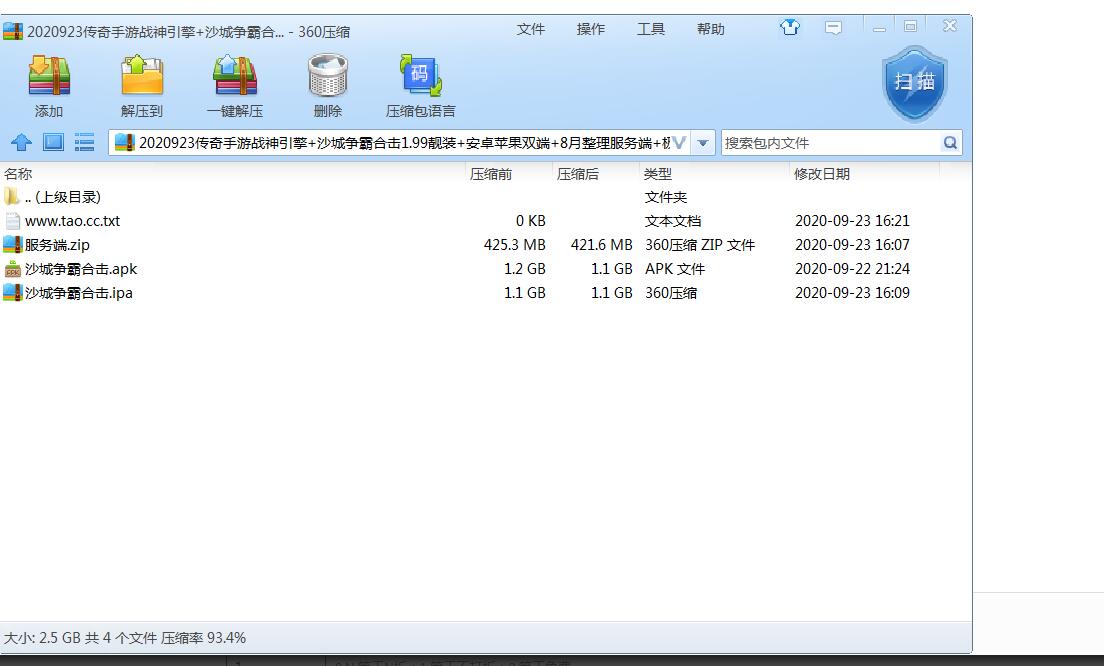Sort files by 修改日期 column header
The image size is (1104, 666).
click(822, 174)
